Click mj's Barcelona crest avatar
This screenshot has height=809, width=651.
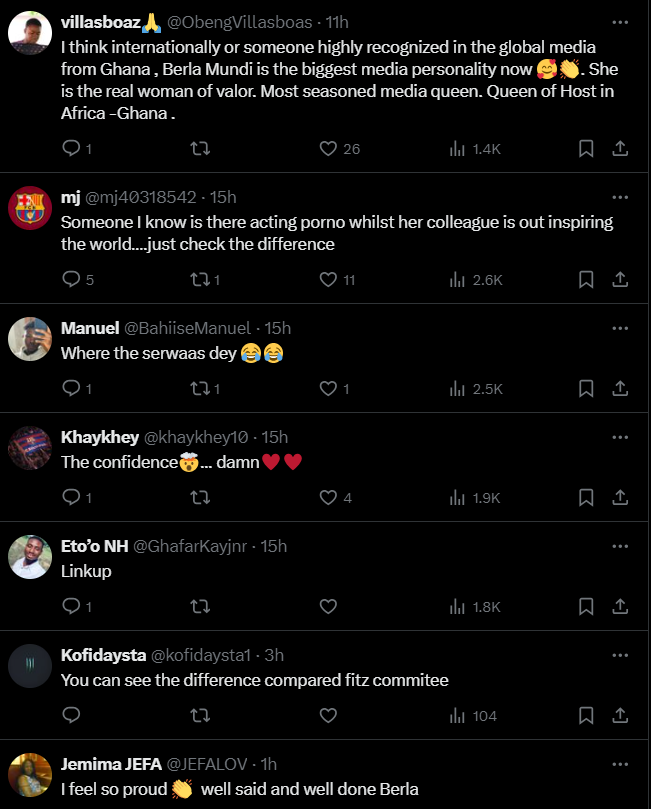coord(30,208)
